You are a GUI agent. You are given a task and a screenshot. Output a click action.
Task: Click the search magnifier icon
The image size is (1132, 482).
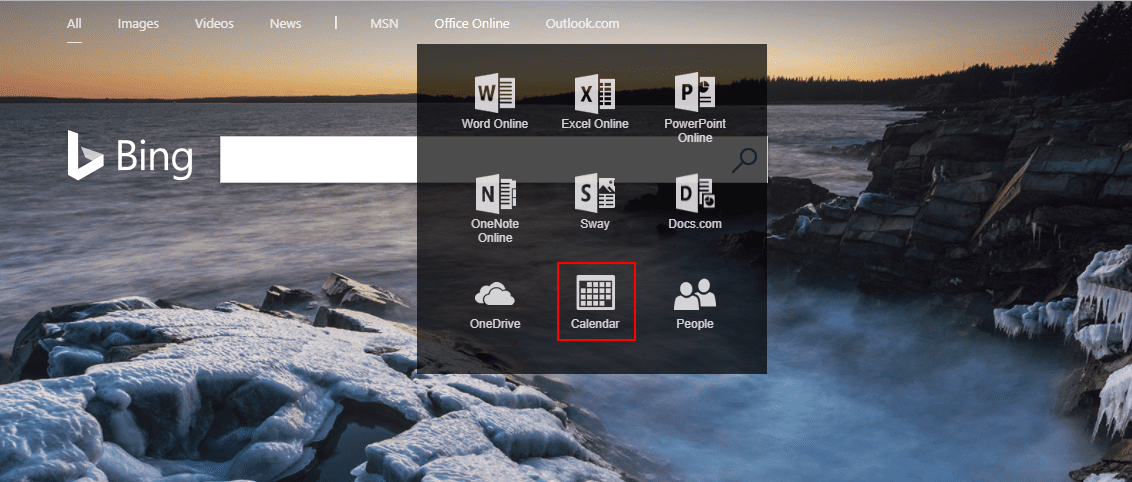(x=744, y=160)
